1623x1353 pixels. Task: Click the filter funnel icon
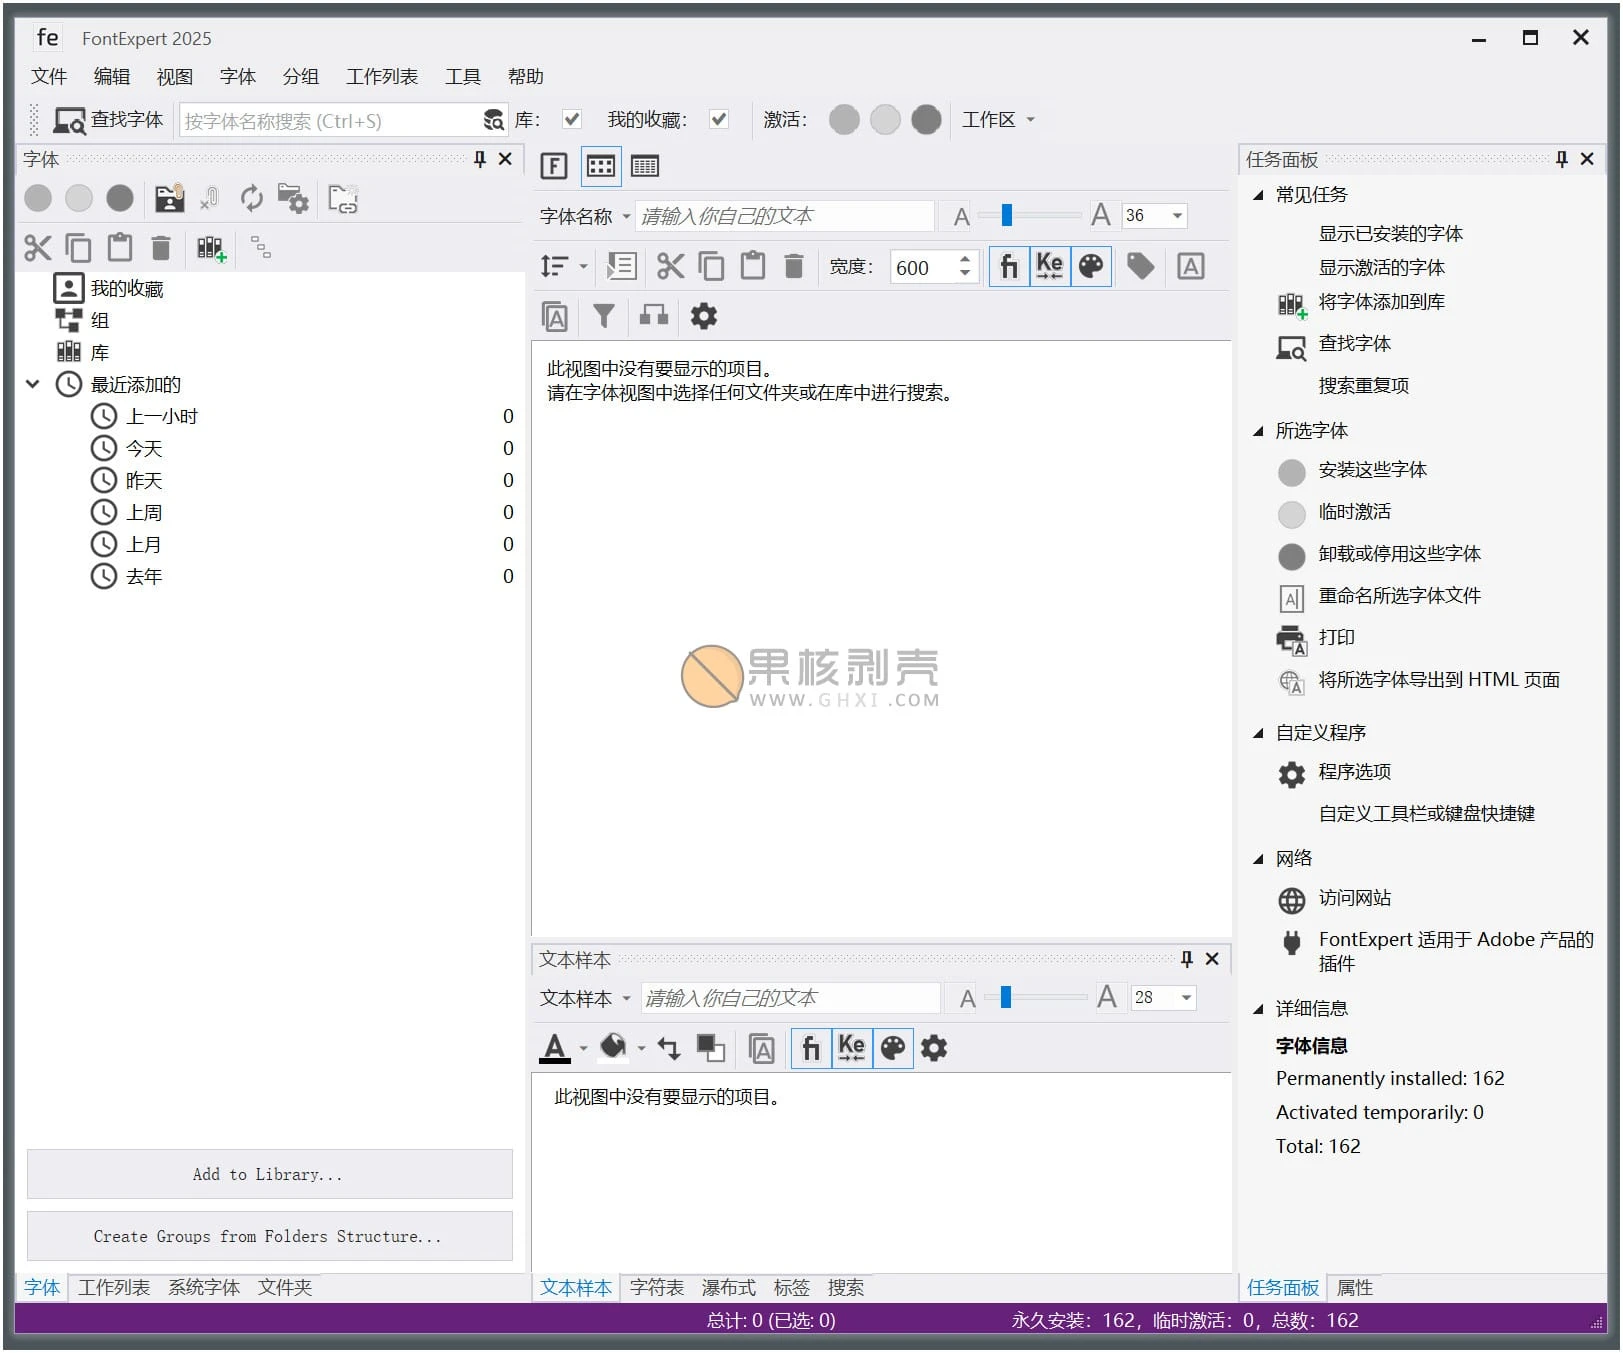(x=603, y=316)
